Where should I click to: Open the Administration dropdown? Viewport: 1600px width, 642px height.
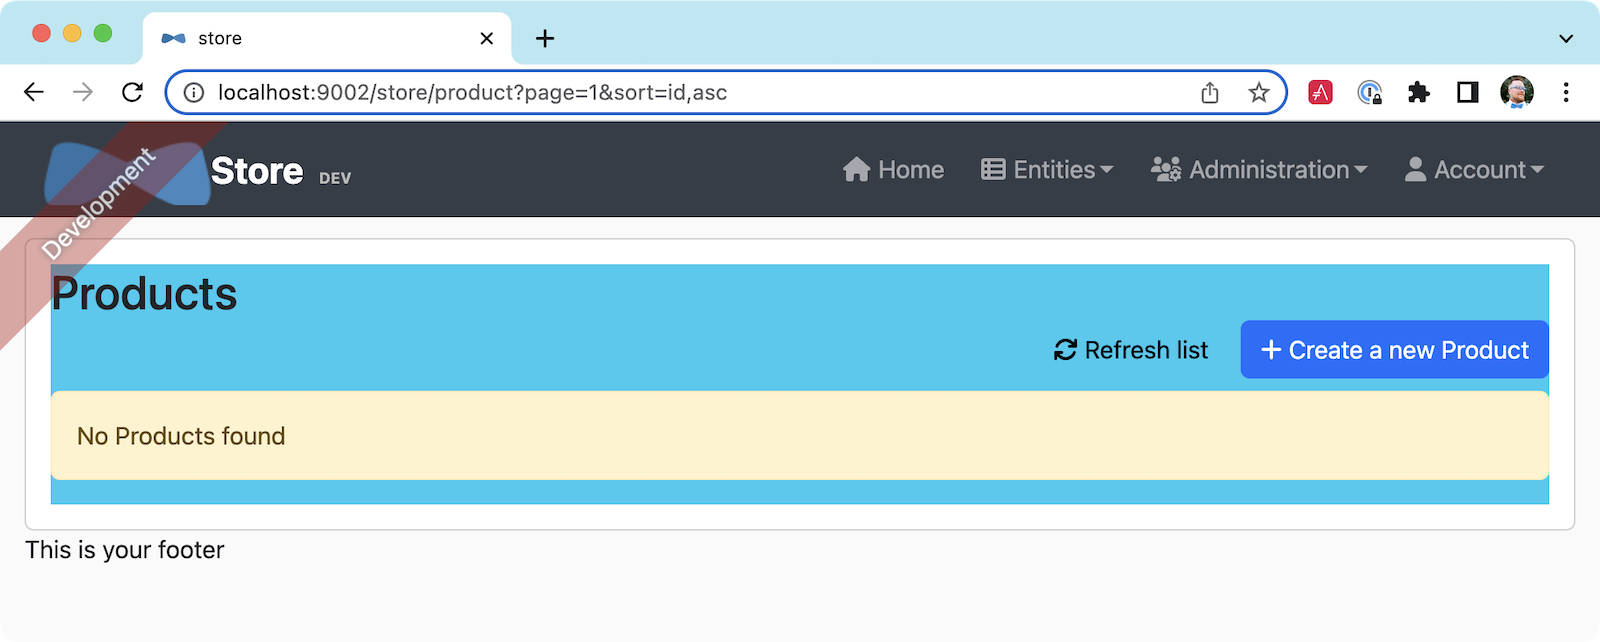coord(1259,170)
